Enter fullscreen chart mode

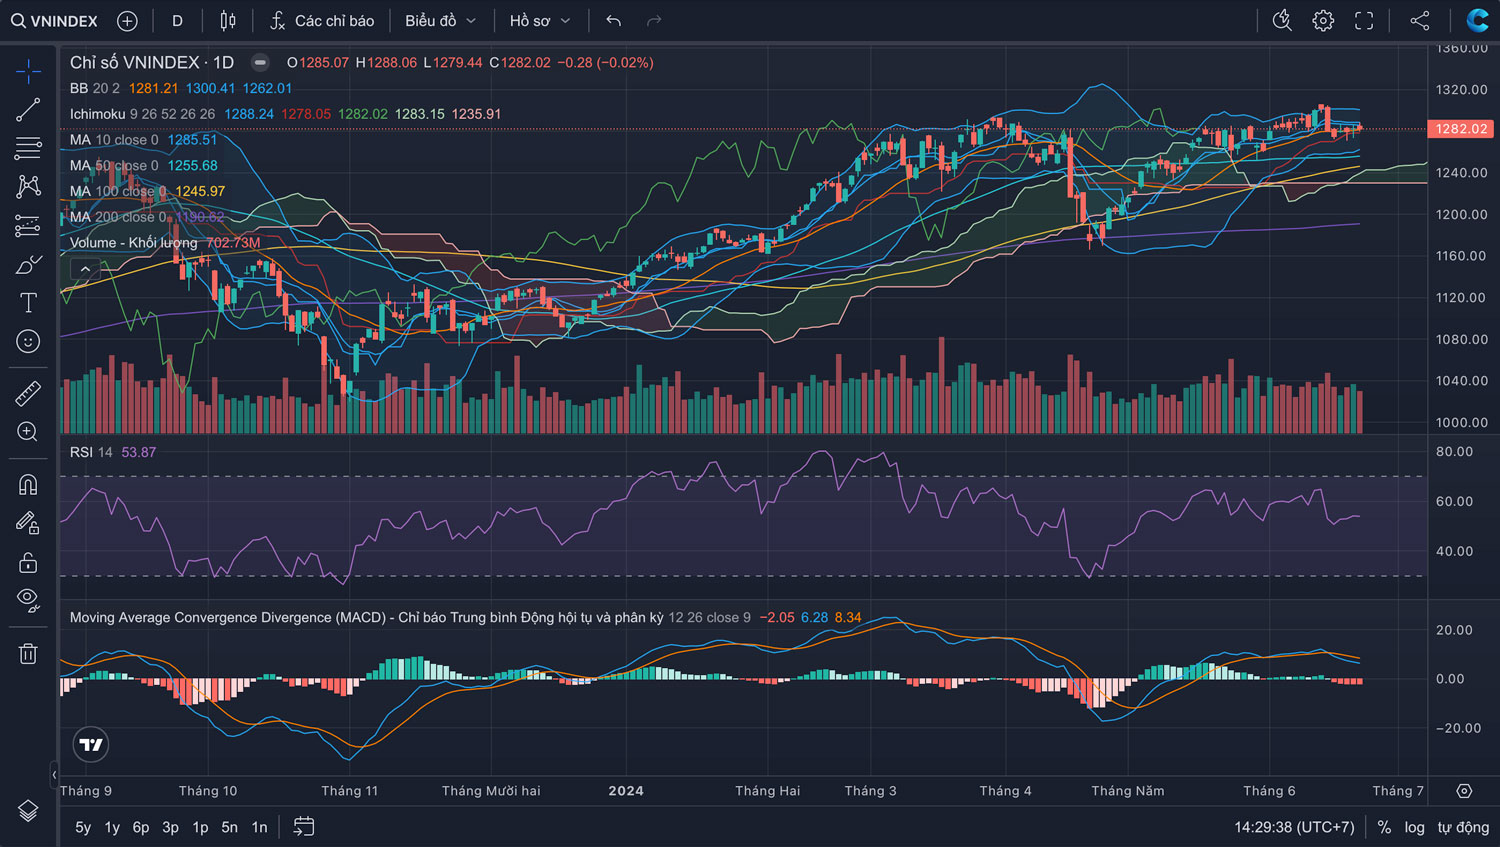pos(1364,21)
